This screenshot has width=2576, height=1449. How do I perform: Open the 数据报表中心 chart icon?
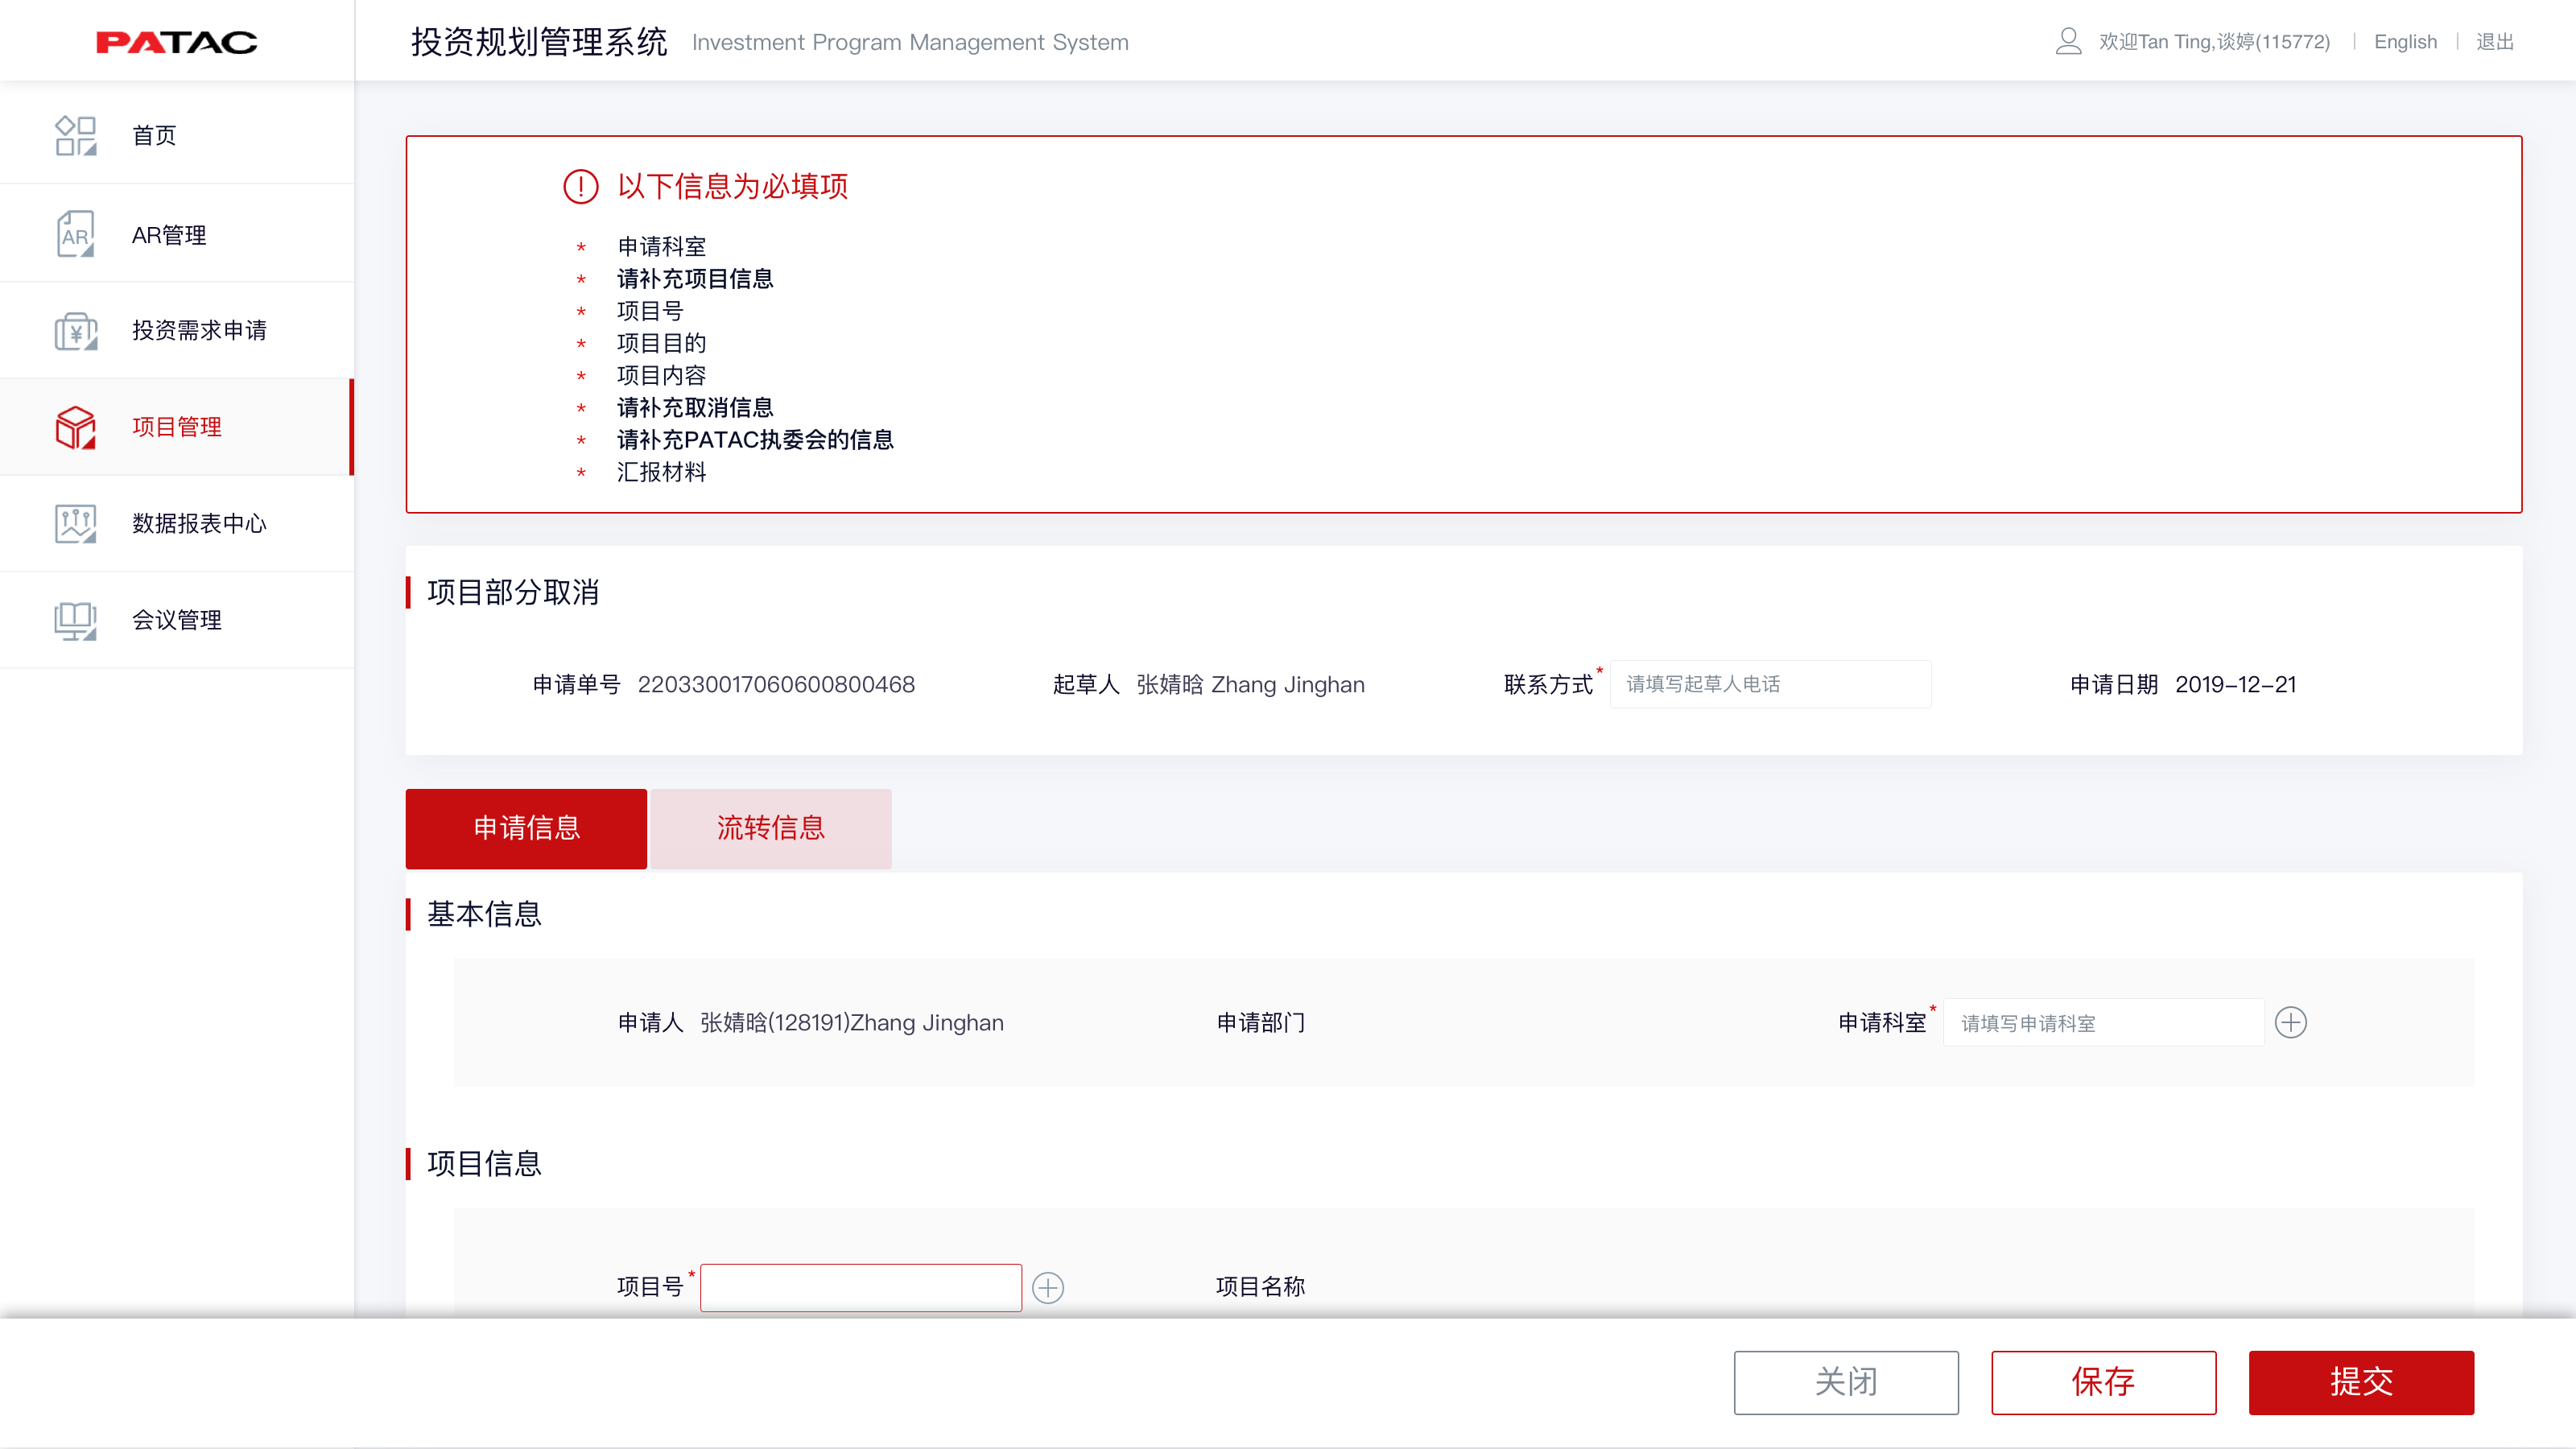point(75,523)
